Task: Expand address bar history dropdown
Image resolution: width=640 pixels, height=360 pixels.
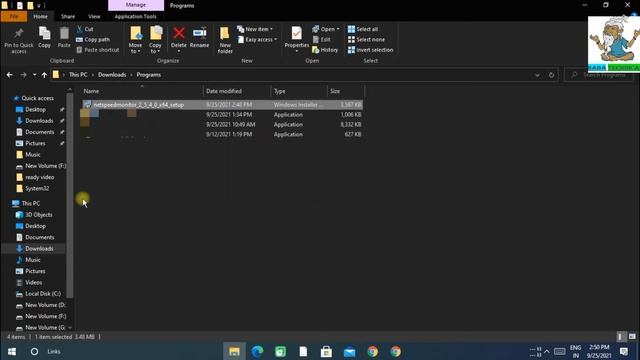Action: 537,75
